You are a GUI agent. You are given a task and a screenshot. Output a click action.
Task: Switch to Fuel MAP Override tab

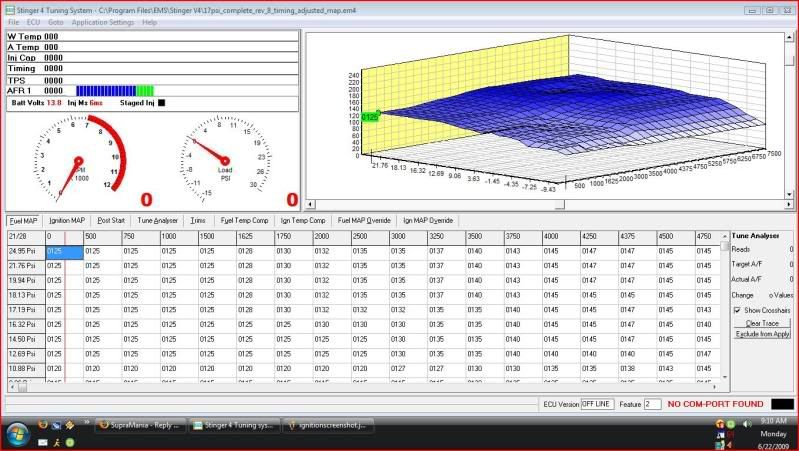tap(364, 221)
